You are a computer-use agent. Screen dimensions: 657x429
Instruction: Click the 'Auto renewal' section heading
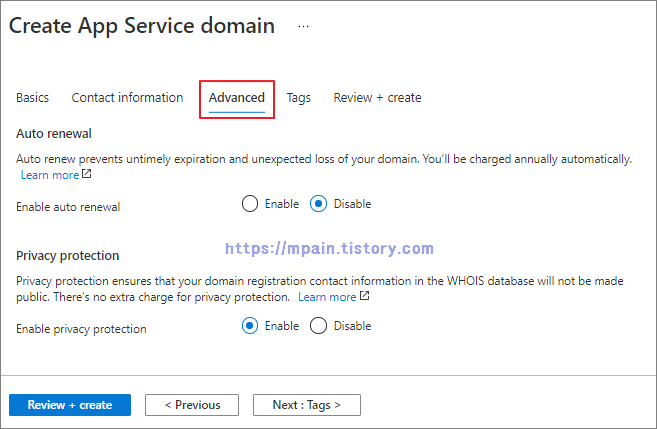(x=54, y=134)
